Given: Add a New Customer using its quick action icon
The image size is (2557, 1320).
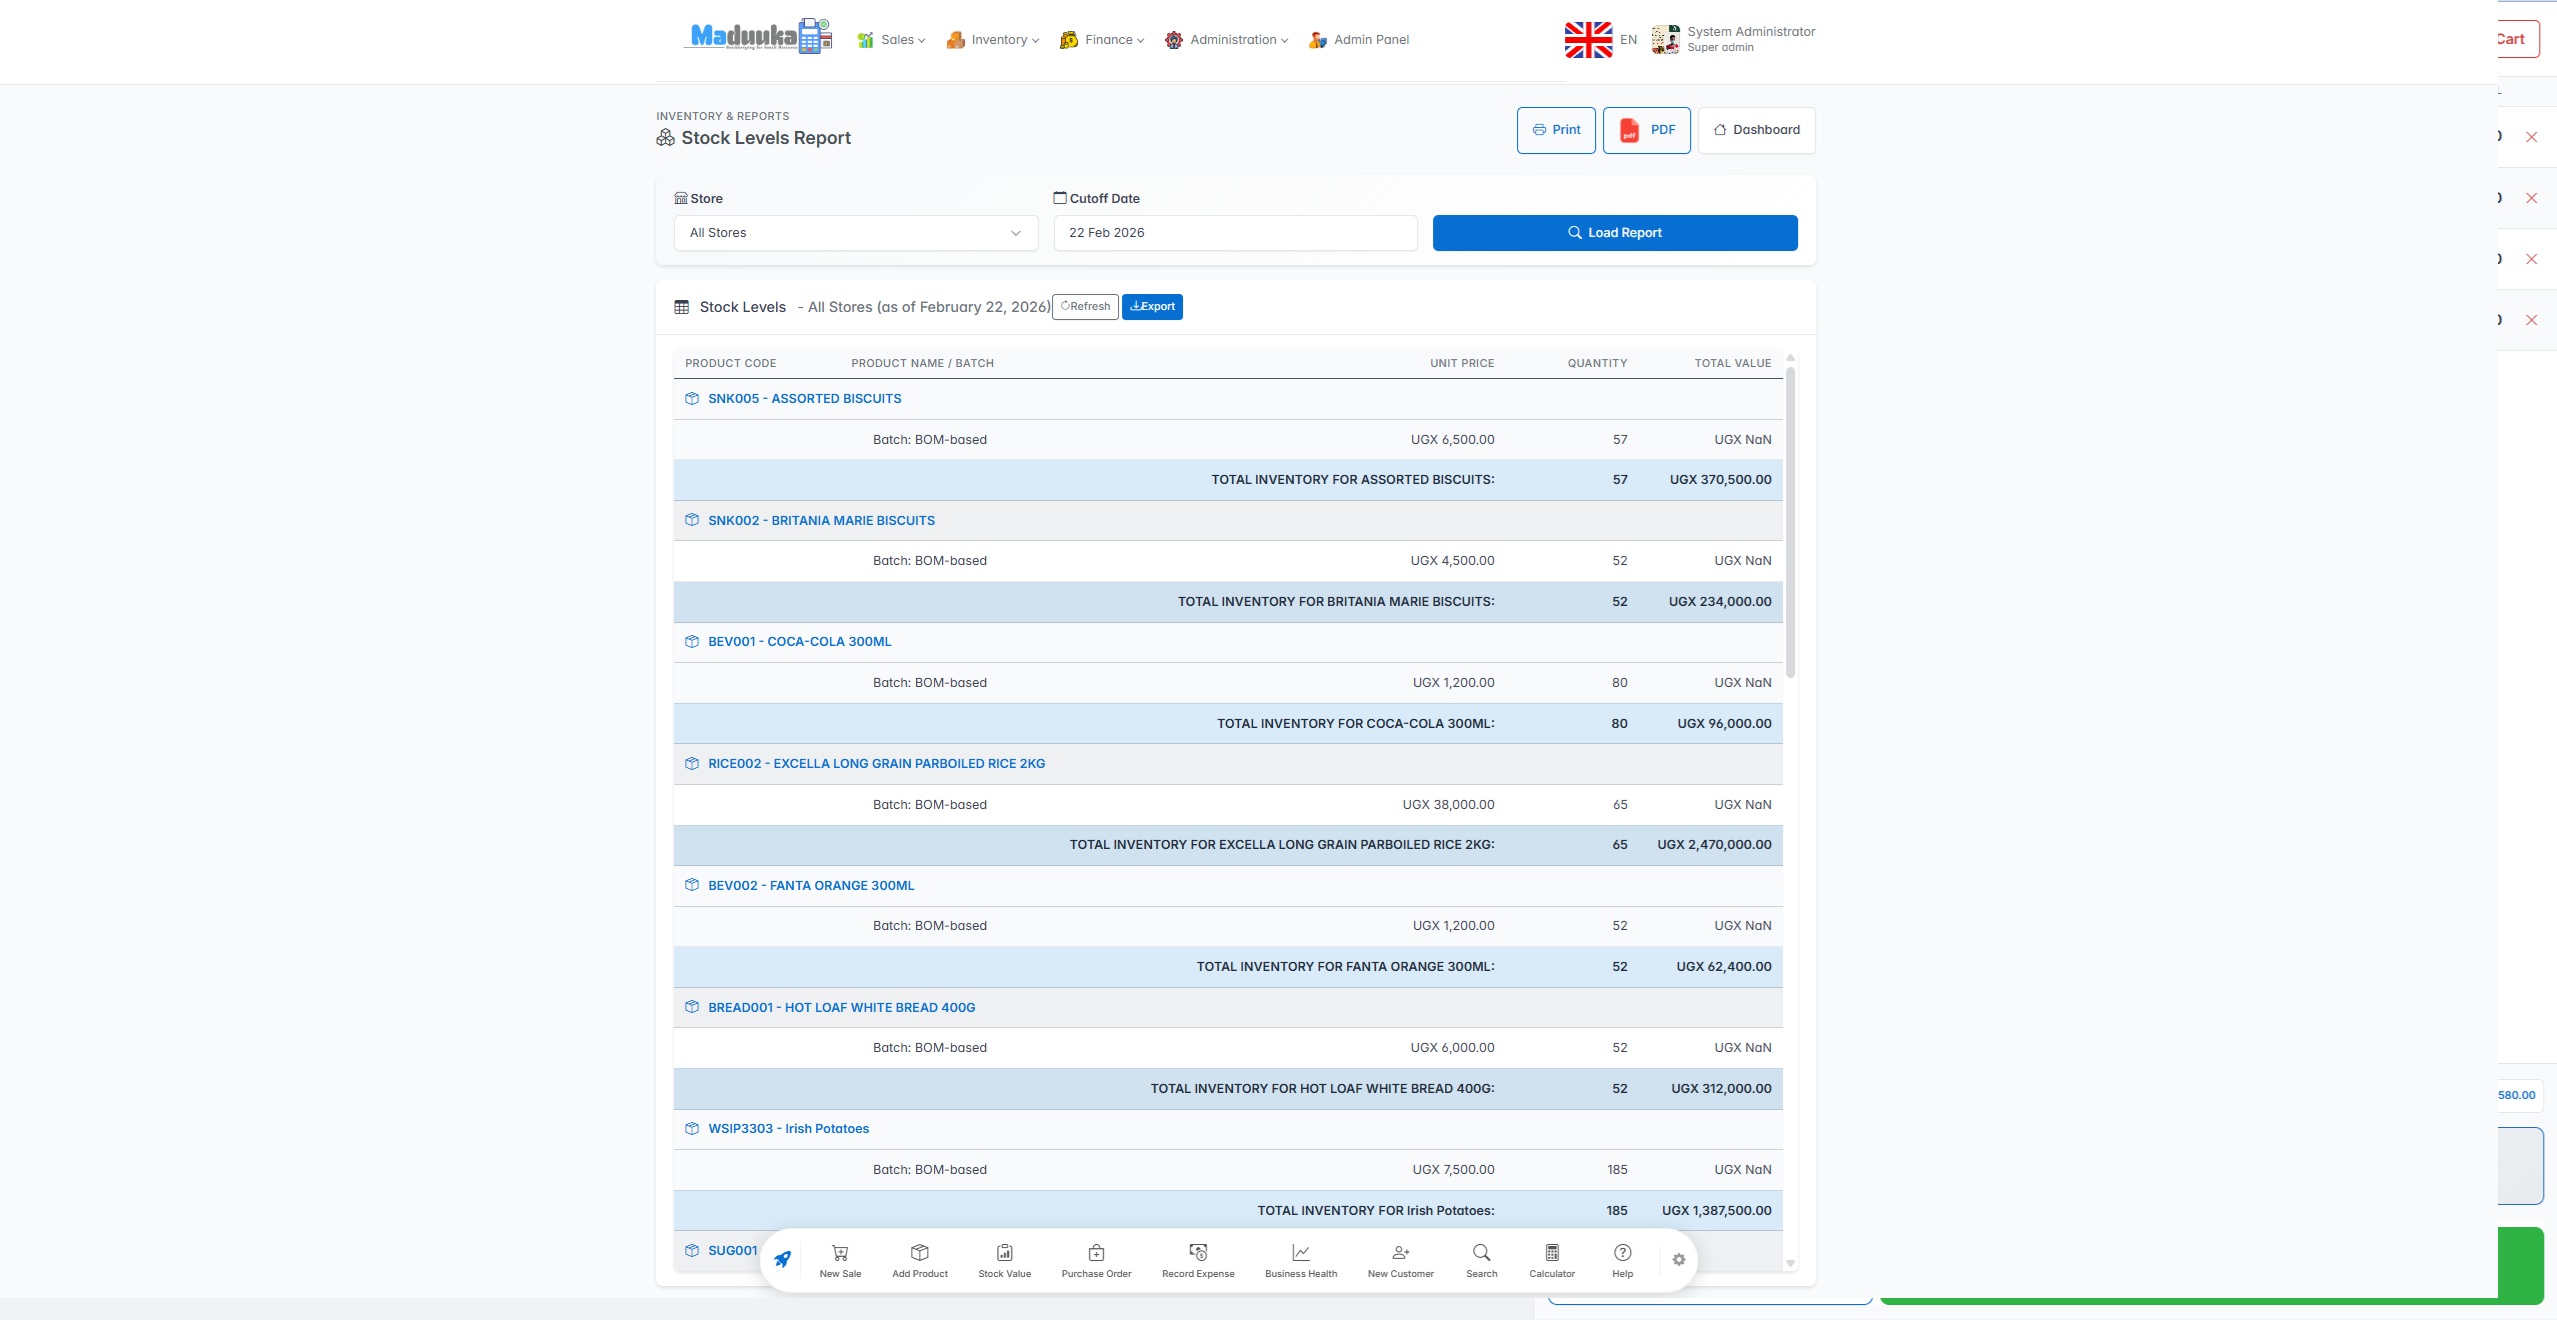Looking at the screenshot, I should pyautogui.click(x=1399, y=1259).
